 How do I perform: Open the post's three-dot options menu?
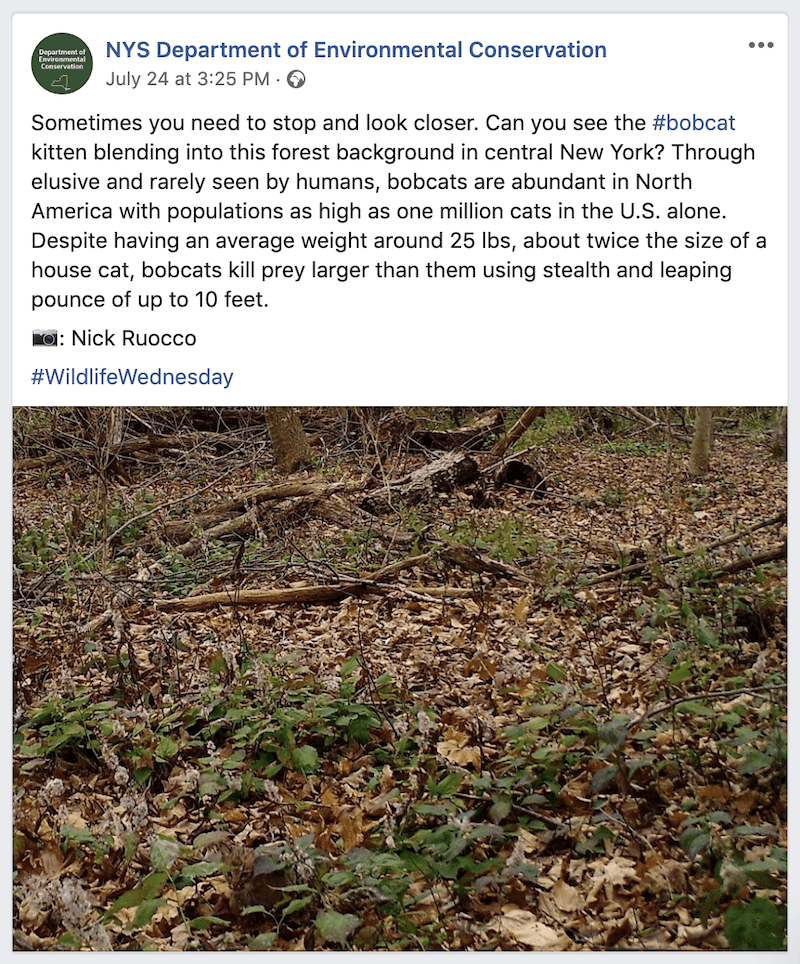(761, 46)
